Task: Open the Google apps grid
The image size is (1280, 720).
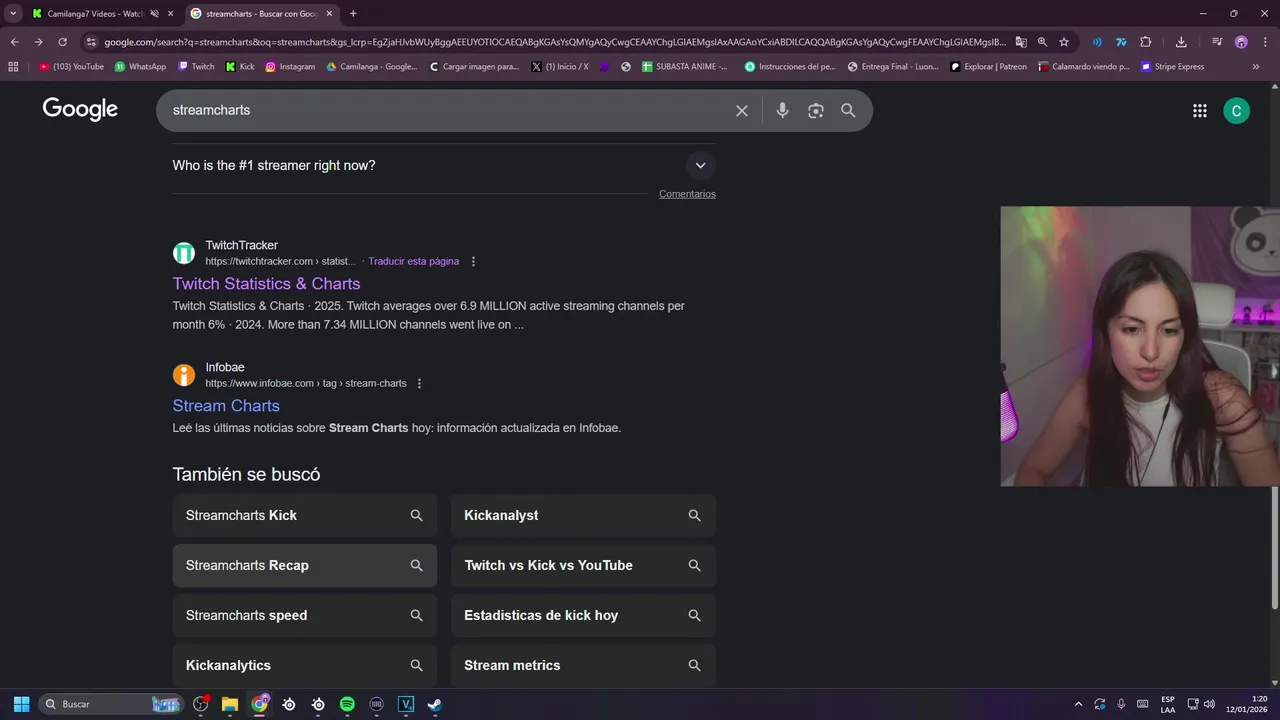Action: (x=1200, y=111)
